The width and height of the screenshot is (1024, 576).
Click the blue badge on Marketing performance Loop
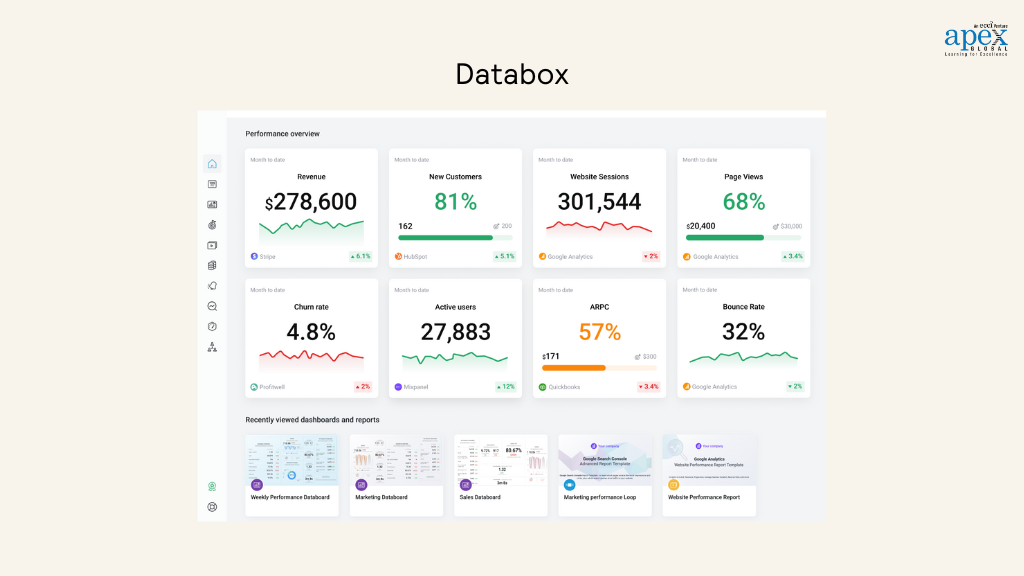(569, 485)
